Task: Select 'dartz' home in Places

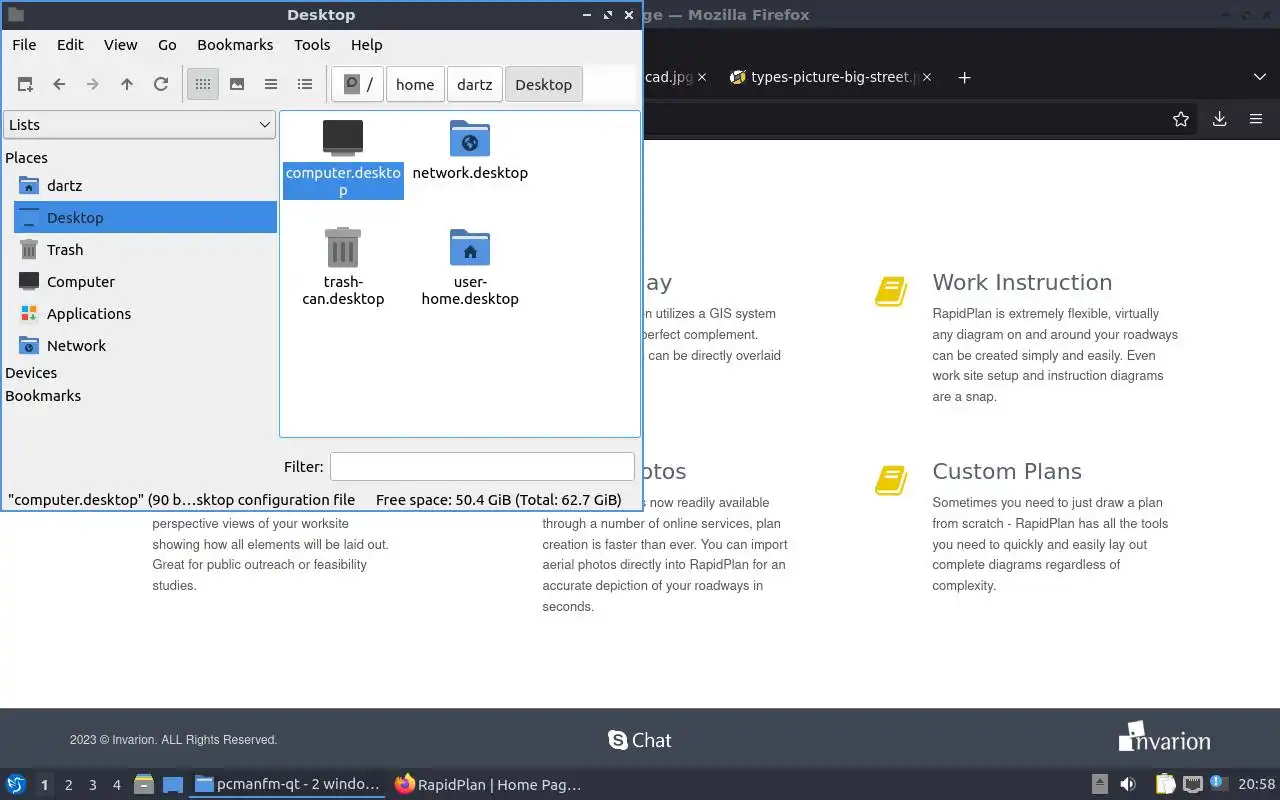Action: 145,186
